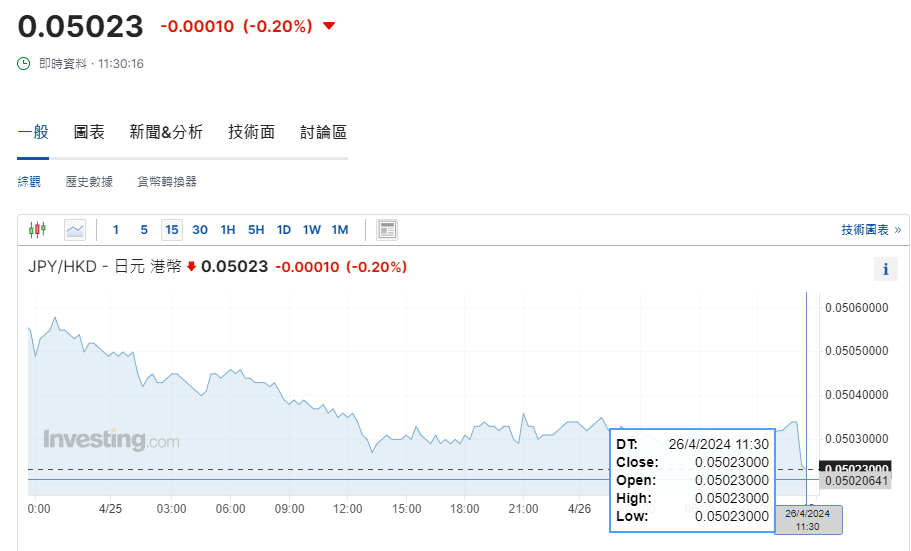The height and width of the screenshot is (551, 911).
Task: Open the 技術圖表 » link
Action: [870, 230]
